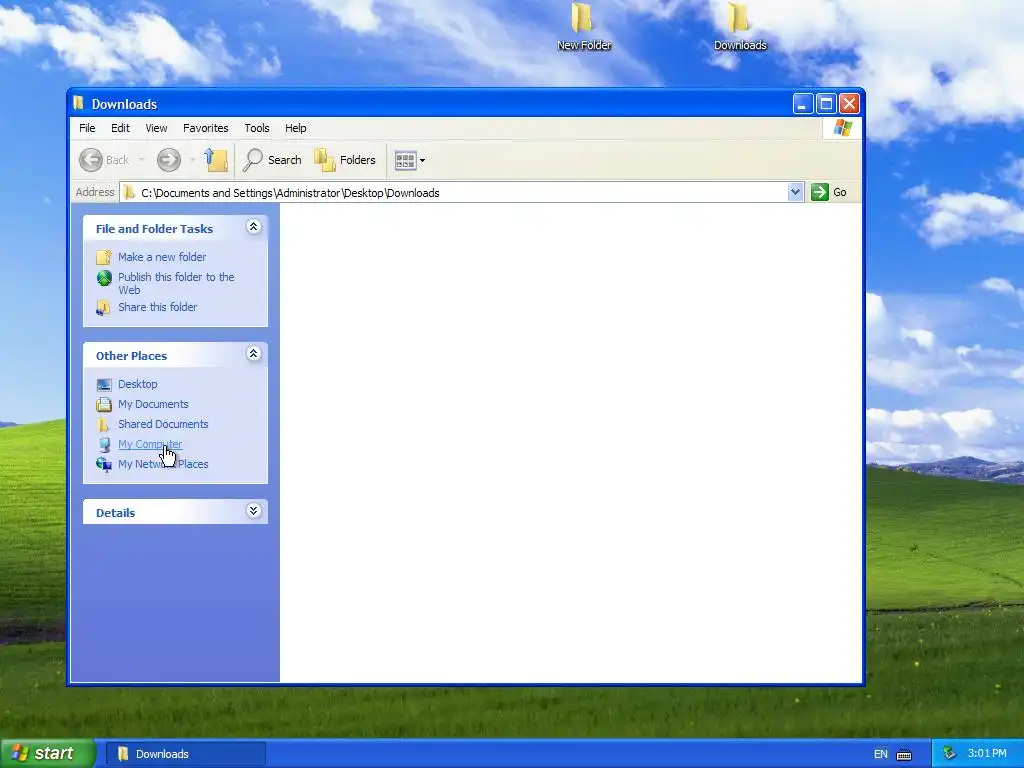The height and width of the screenshot is (768, 1024).
Task: Click the folder icon in the title bar
Action: (79, 103)
